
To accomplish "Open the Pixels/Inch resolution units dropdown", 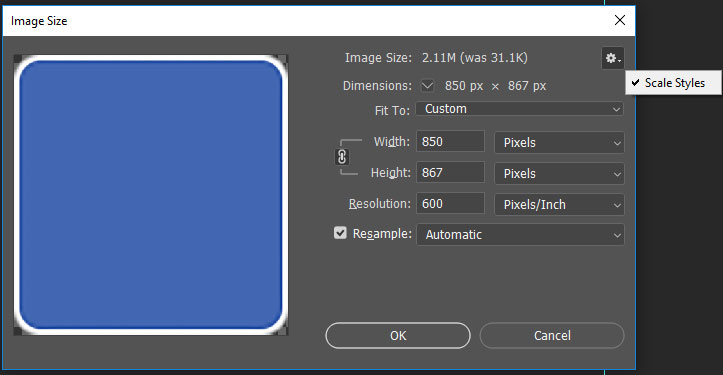I will (559, 204).
